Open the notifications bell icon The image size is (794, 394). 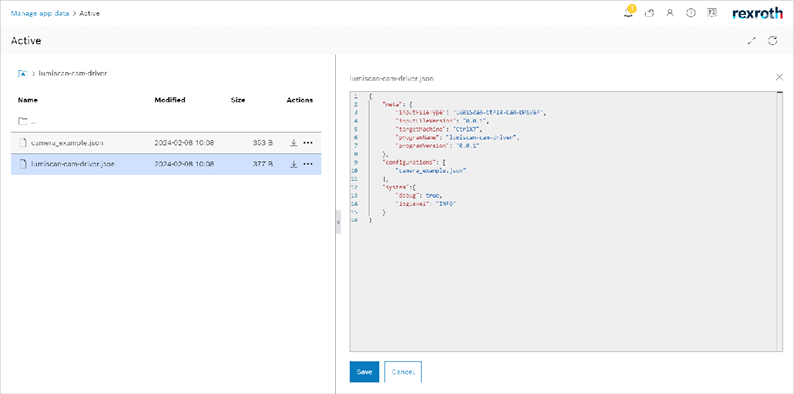[628, 13]
